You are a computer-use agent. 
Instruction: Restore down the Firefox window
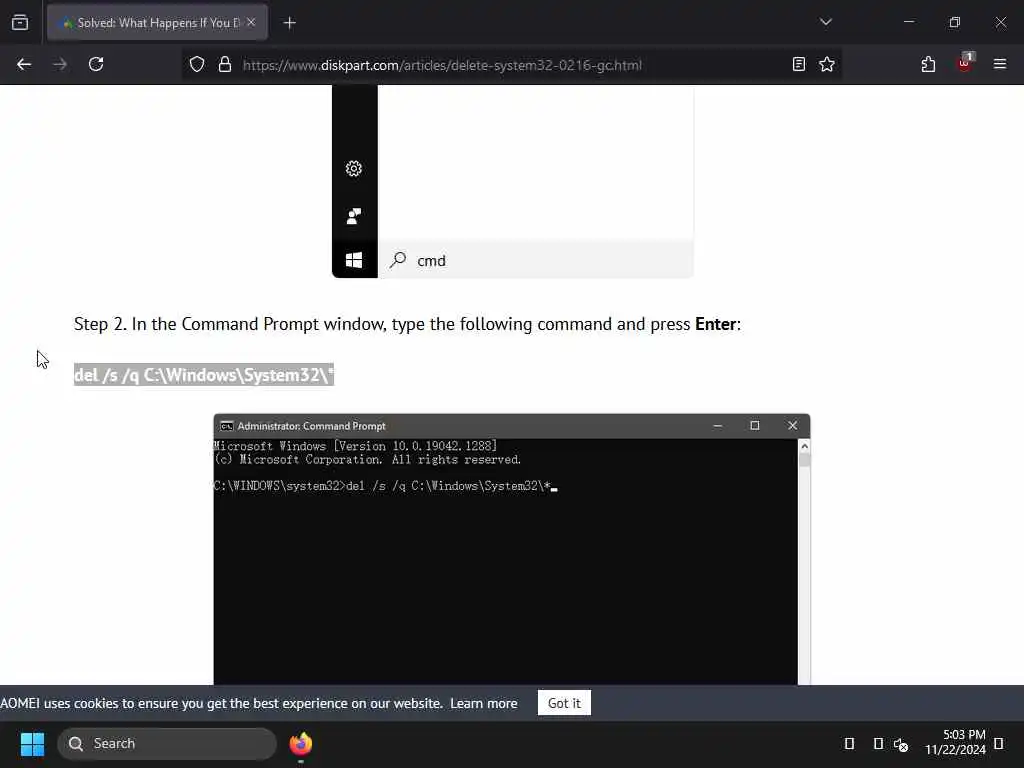(955, 22)
